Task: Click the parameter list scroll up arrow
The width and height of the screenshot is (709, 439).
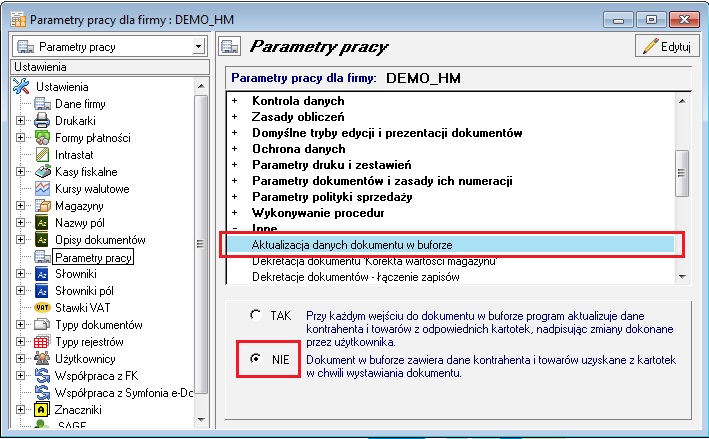Action: [682, 101]
